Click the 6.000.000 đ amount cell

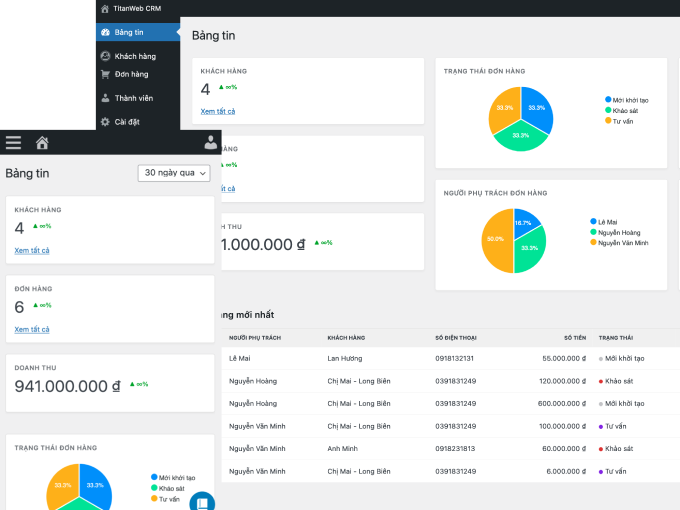(x=566, y=471)
